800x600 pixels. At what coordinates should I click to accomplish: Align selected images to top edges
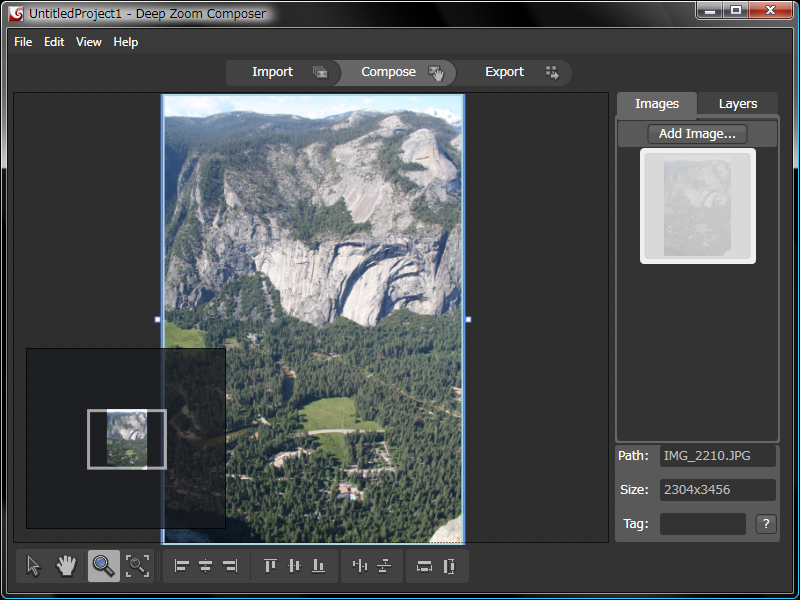[270, 566]
